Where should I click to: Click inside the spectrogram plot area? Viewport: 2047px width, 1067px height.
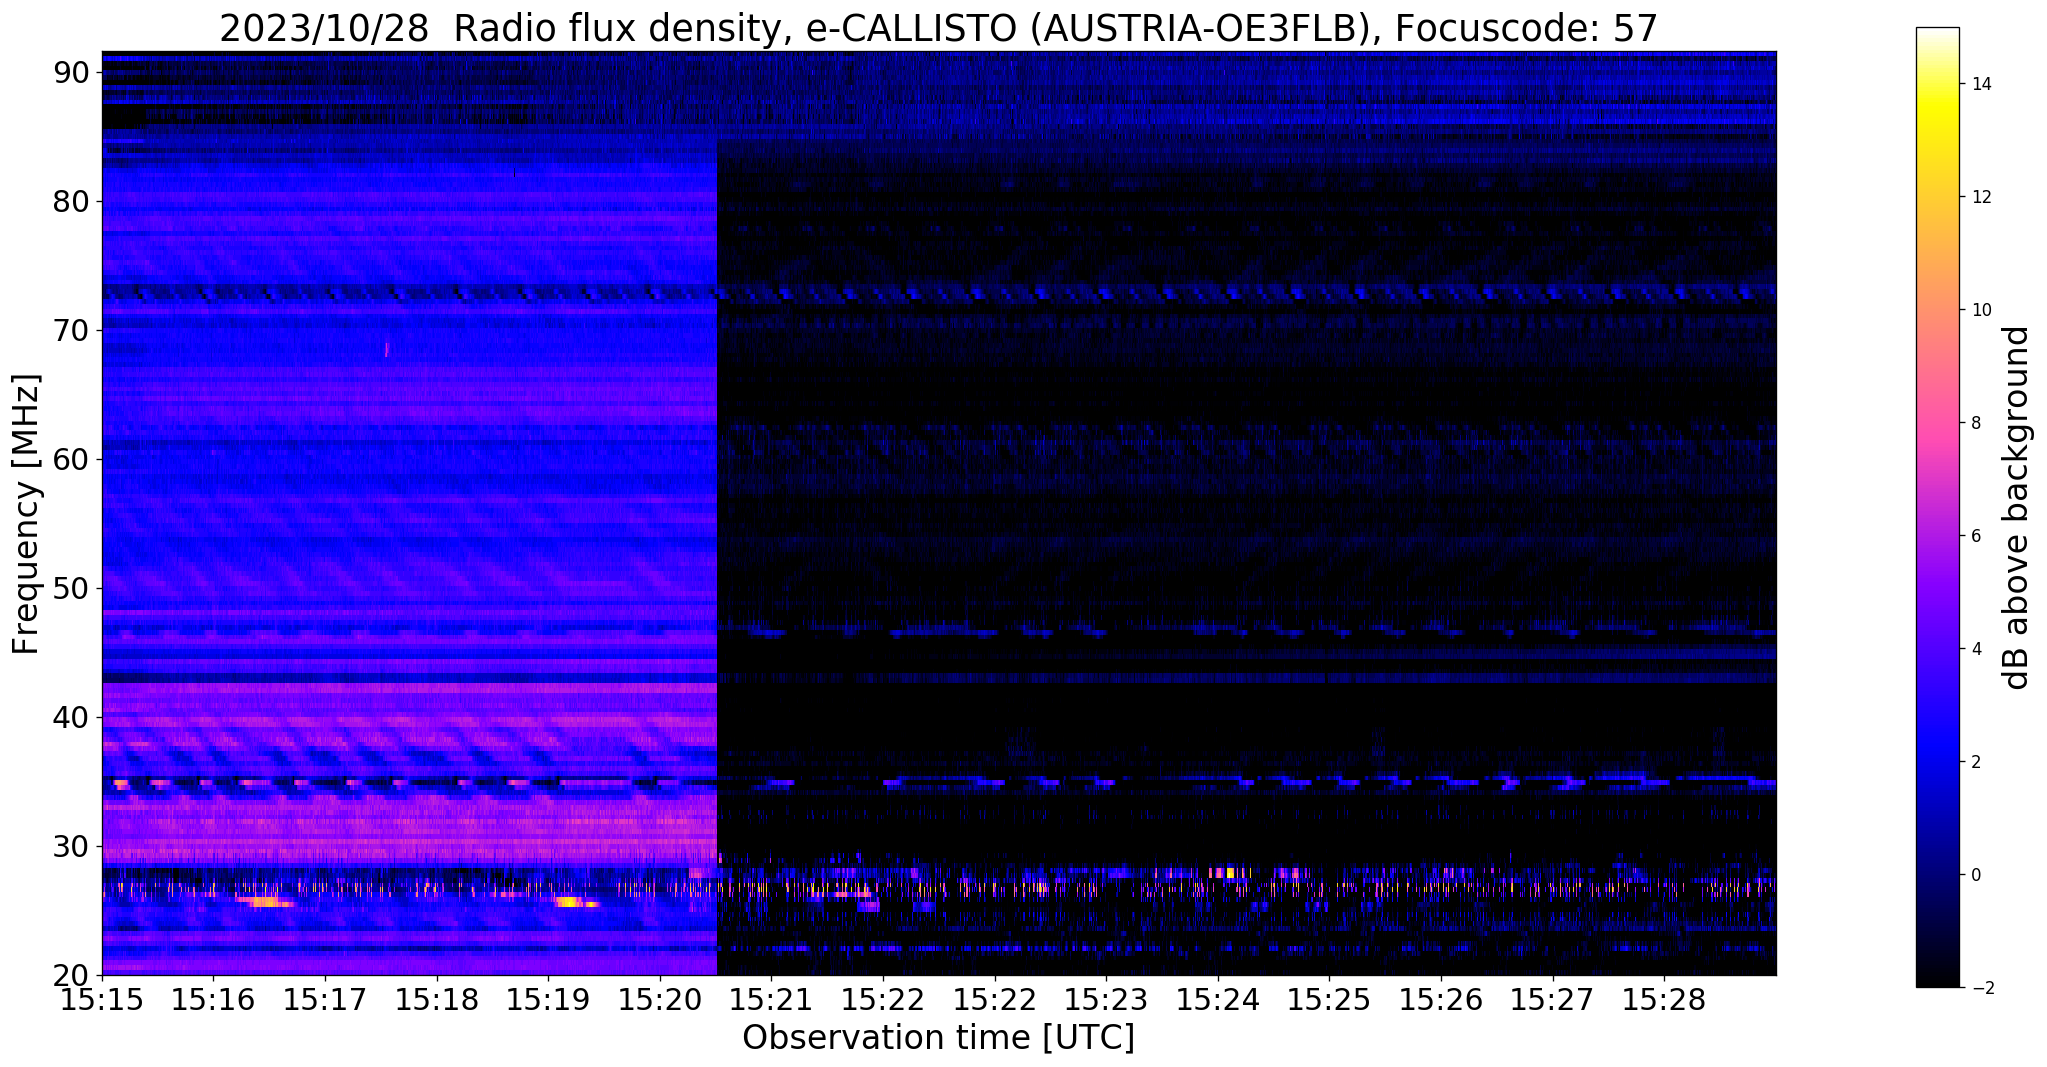click(x=939, y=513)
